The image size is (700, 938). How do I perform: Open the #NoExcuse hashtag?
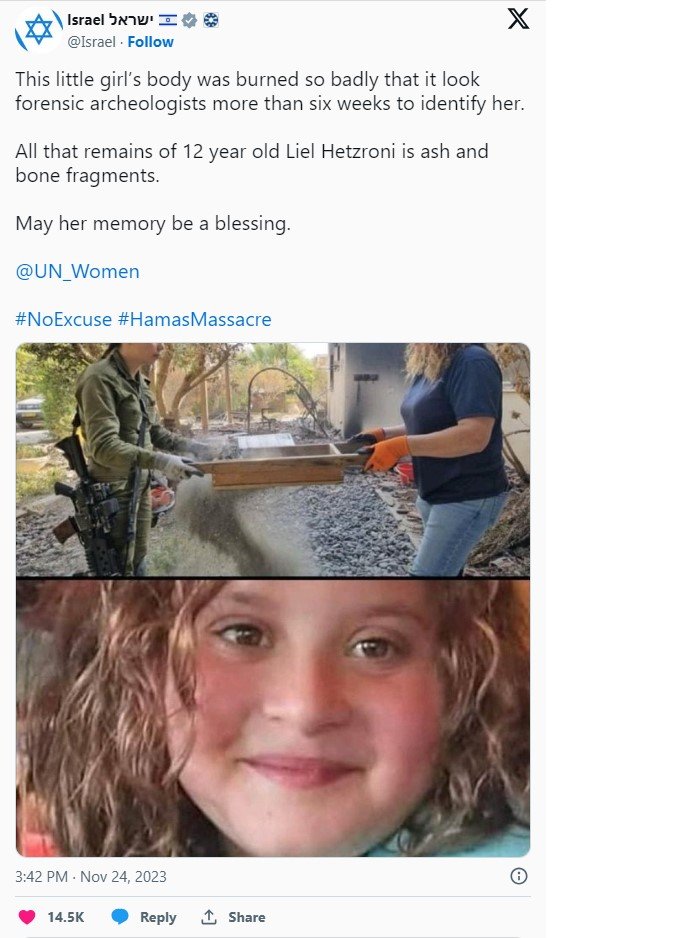[63, 319]
